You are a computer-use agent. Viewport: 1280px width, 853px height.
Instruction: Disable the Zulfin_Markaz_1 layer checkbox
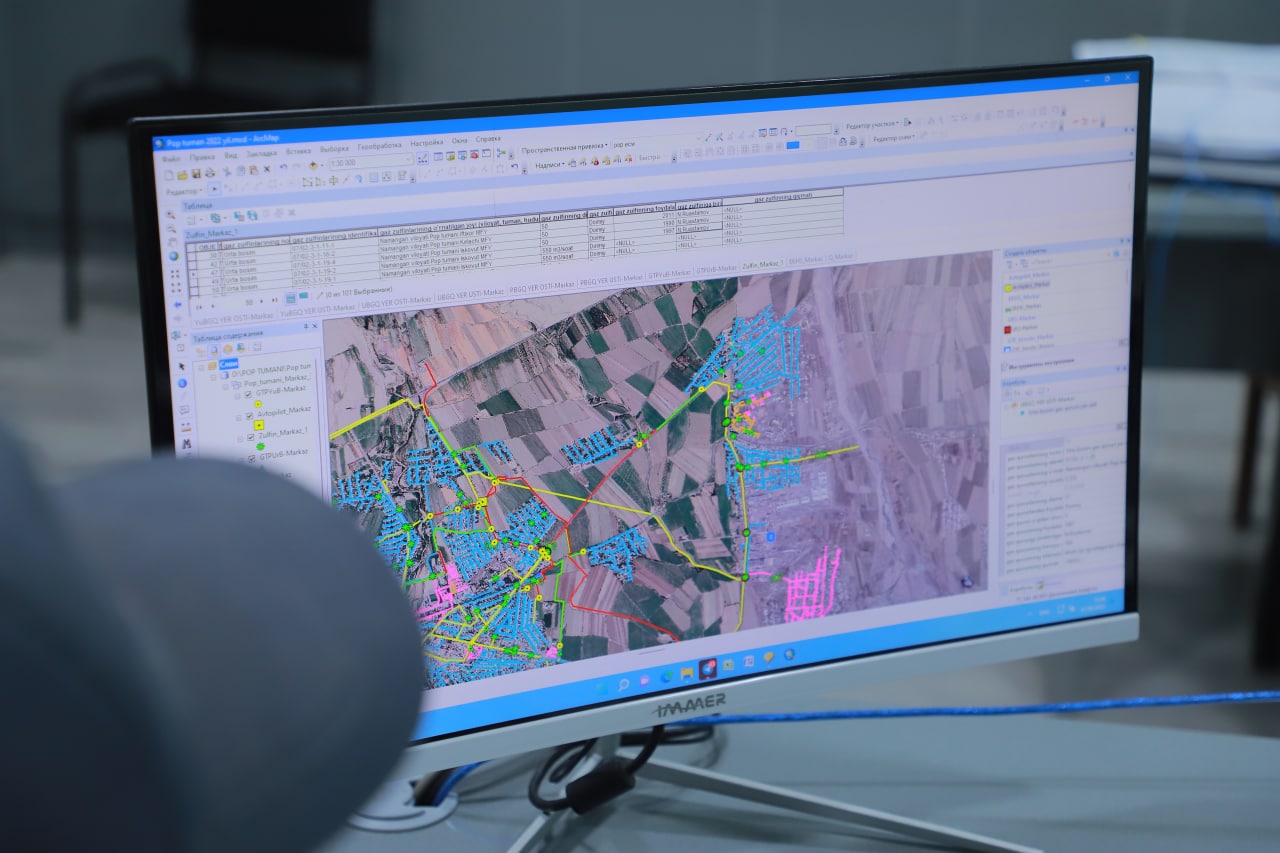click(249, 438)
